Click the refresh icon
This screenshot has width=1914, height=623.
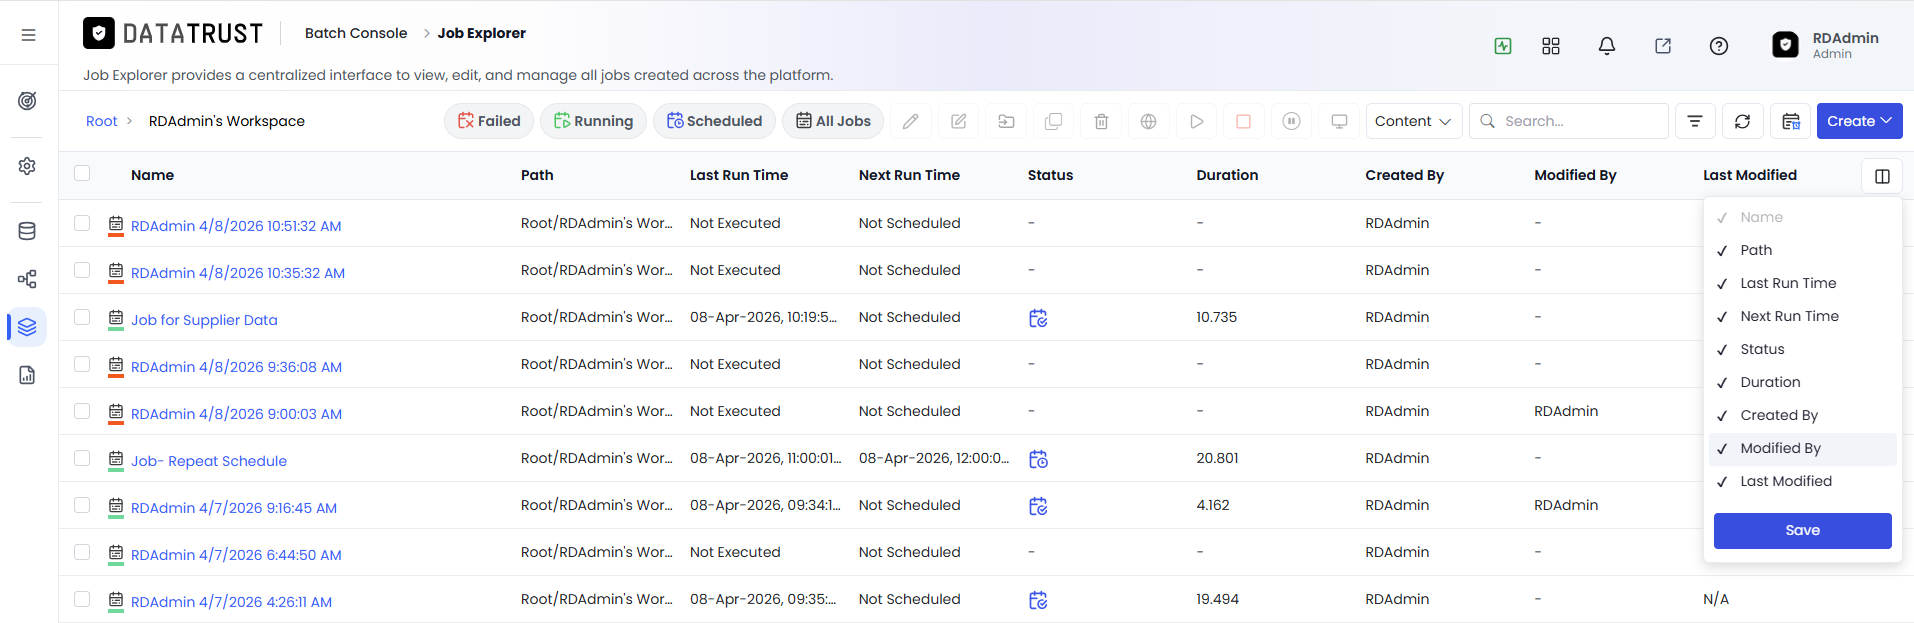[x=1743, y=121]
